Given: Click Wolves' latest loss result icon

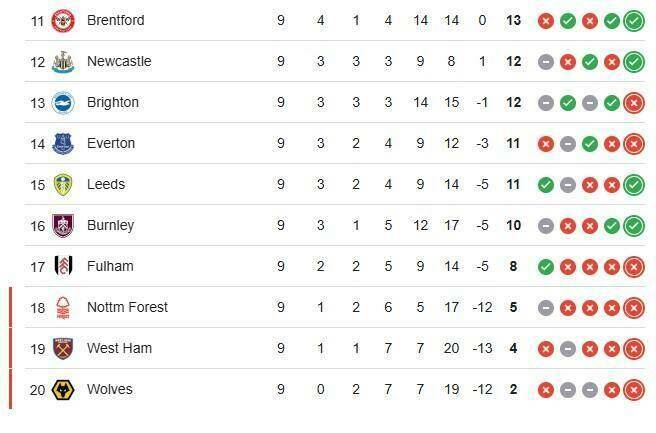Looking at the screenshot, I should 633,389.
